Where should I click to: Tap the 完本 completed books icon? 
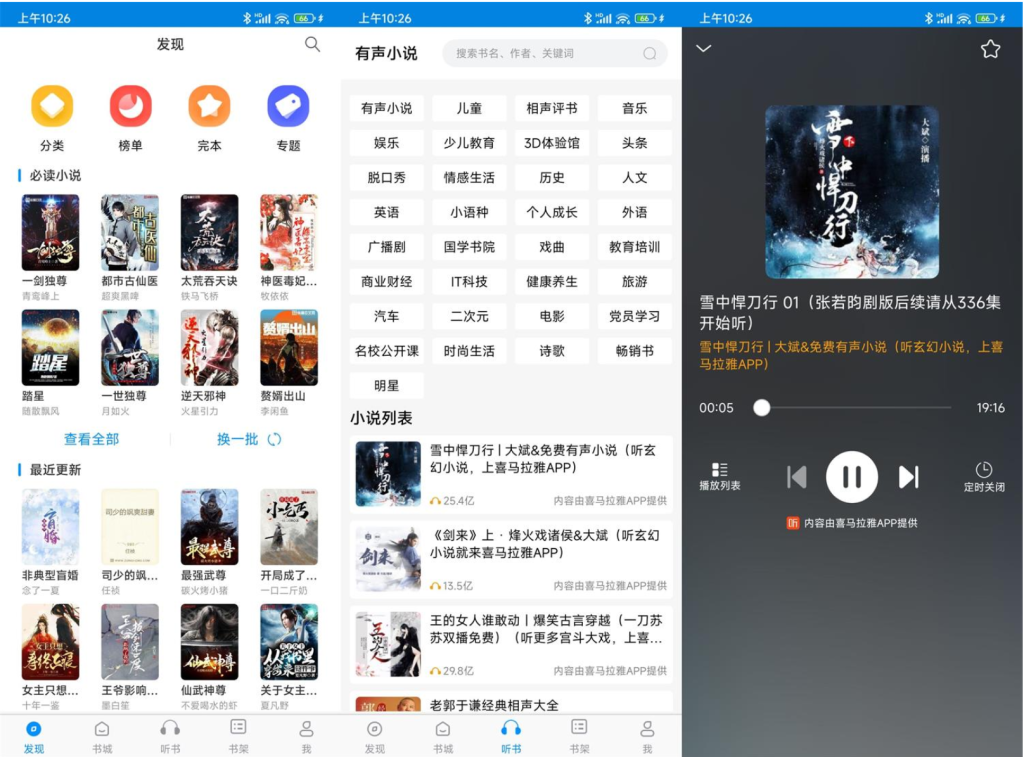(x=209, y=107)
